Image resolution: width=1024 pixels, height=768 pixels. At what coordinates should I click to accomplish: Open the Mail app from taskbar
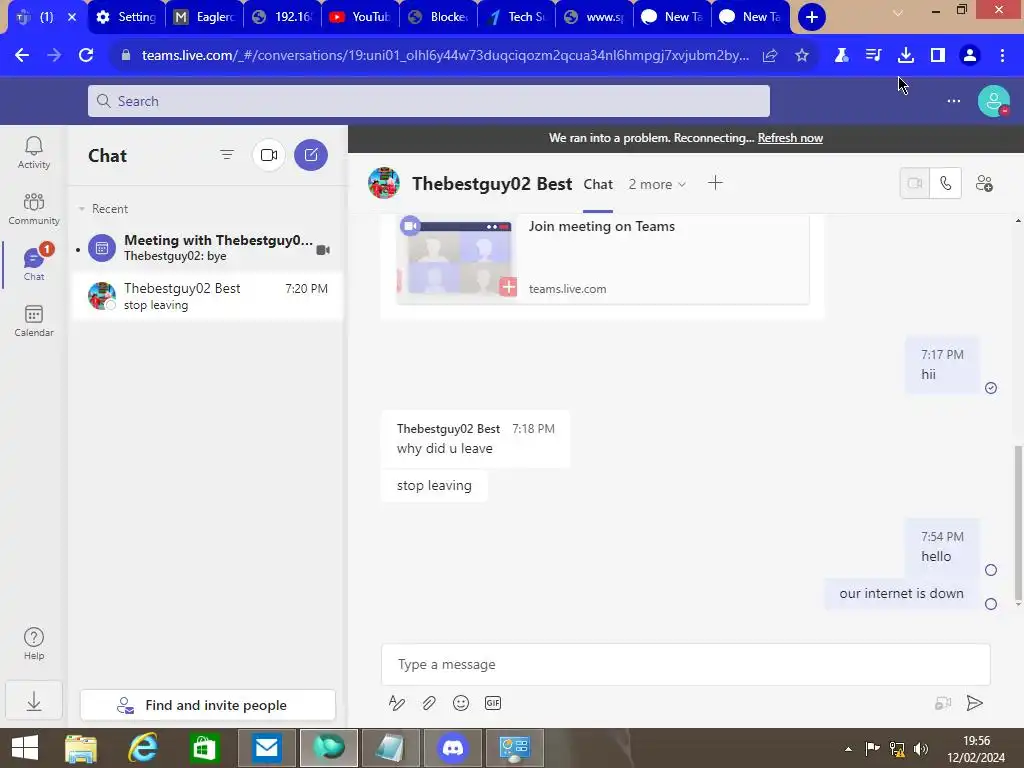tap(266, 748)
